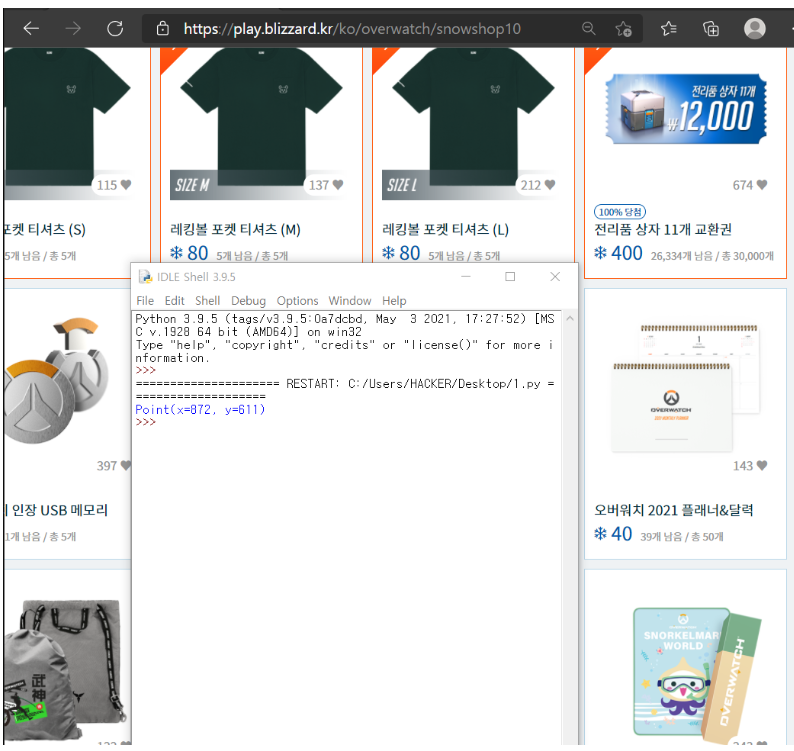Open the Window menu in IDLE Shell
The height and width of the screenshot is (751, 794).
pyautogui.click(x=350, y=301)
